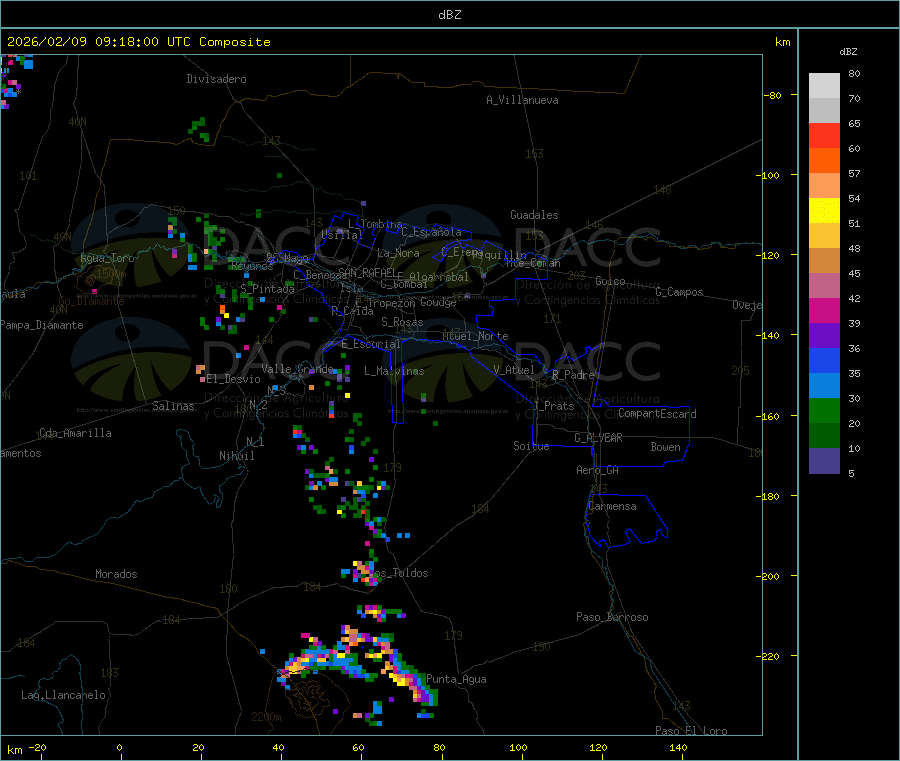Click the Paso_Barroso label
The height and width of the screenshot is (761, 900).
pos(612,617)
